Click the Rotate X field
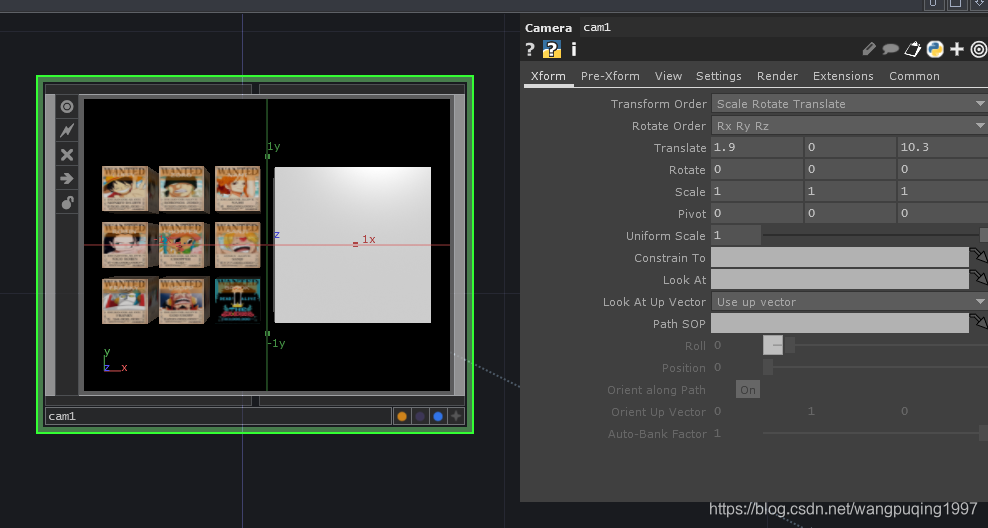The image size is (988, 528). tap(757, 169)
